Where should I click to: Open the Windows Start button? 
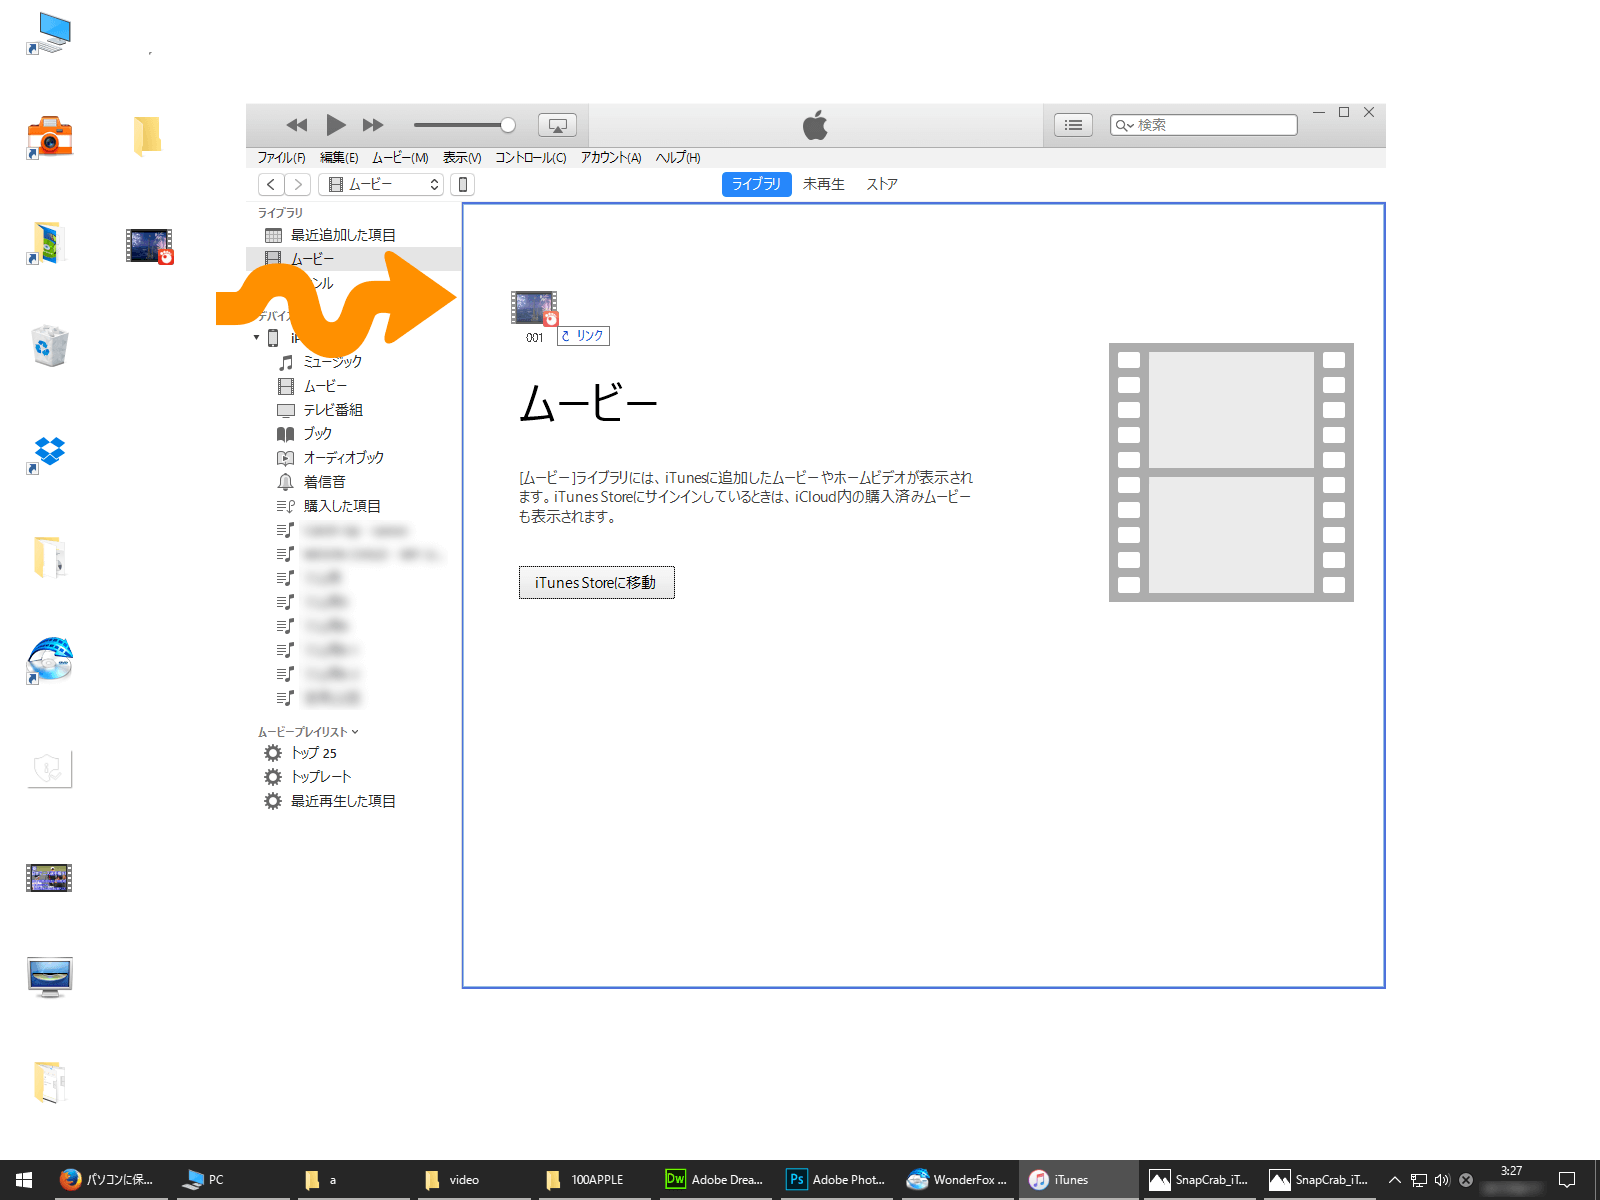24,1180
